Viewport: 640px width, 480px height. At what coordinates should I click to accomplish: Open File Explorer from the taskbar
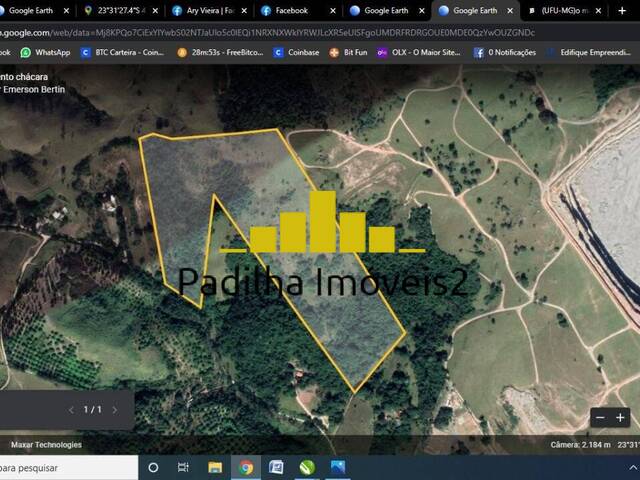(215, 467)
